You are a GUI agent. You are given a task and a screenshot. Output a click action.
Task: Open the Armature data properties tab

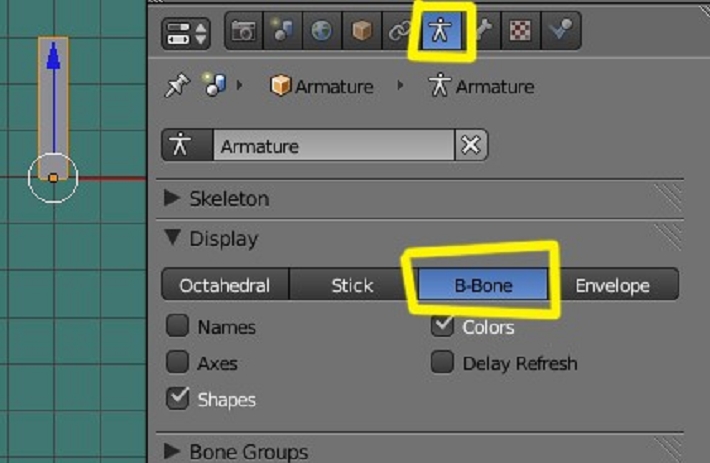tap(438, 32)
